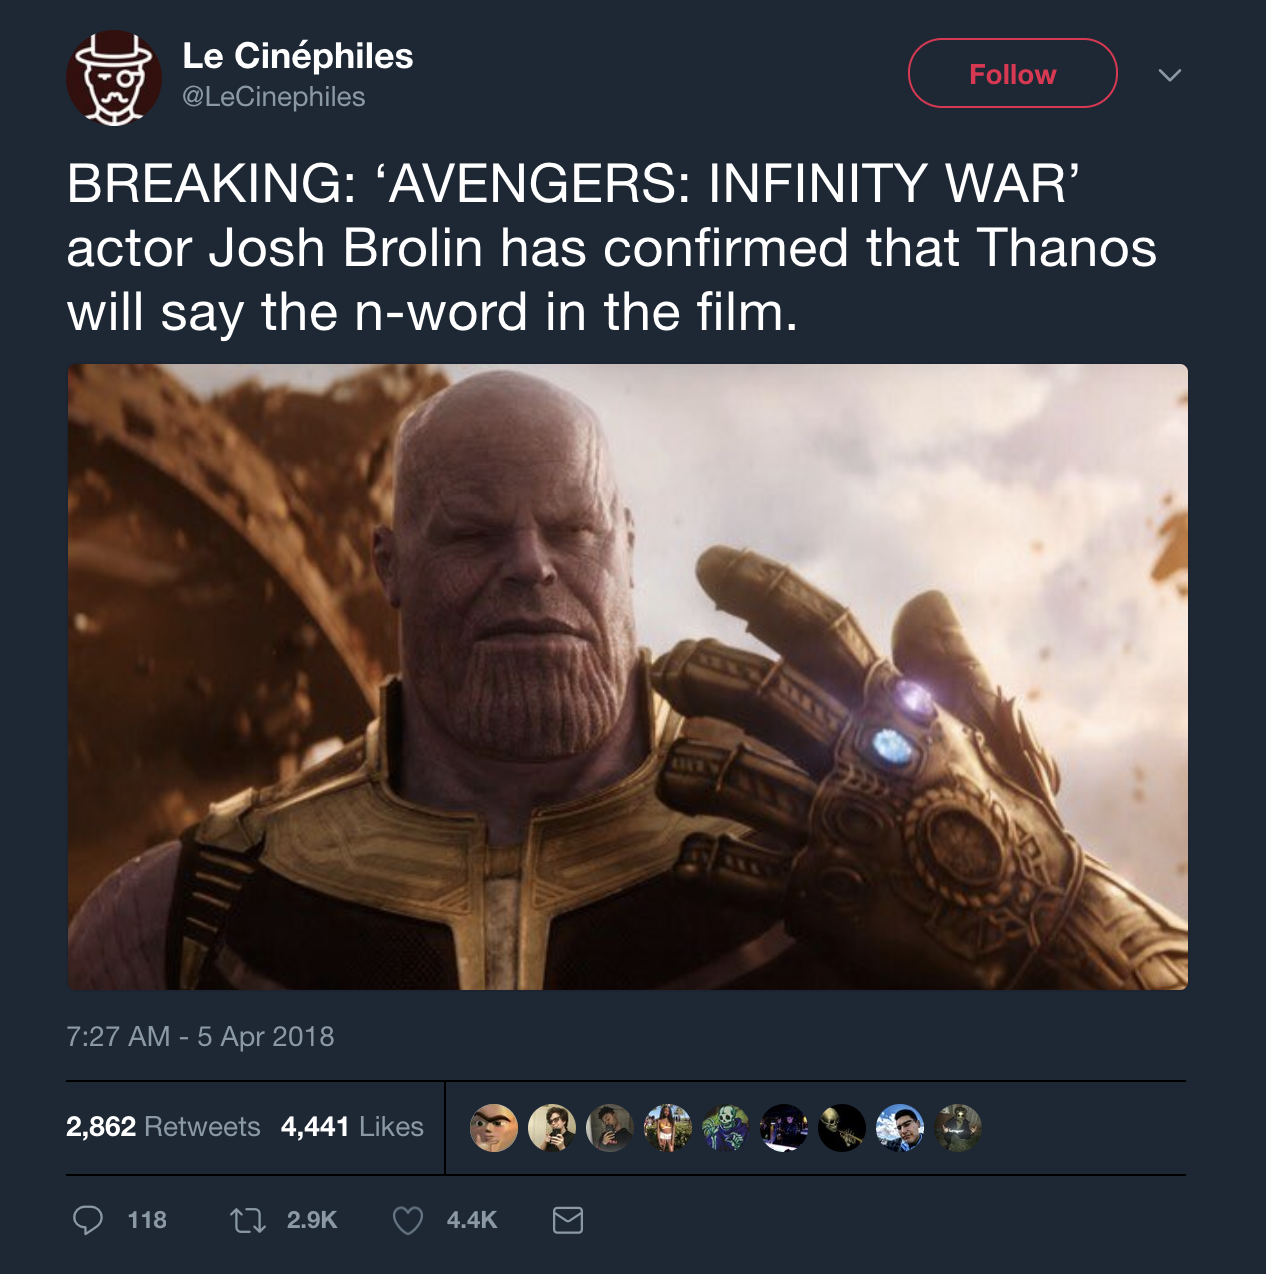Viewport: 1266px width, 1274px height.
Task: Click the reply speech bubble icon
Action: pos(88,1220)
